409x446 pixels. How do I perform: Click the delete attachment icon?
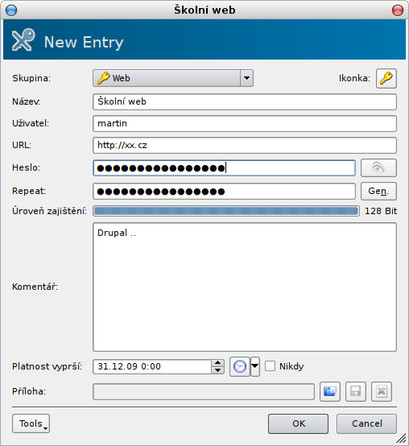pyautogui.click(x=381, y=391)
